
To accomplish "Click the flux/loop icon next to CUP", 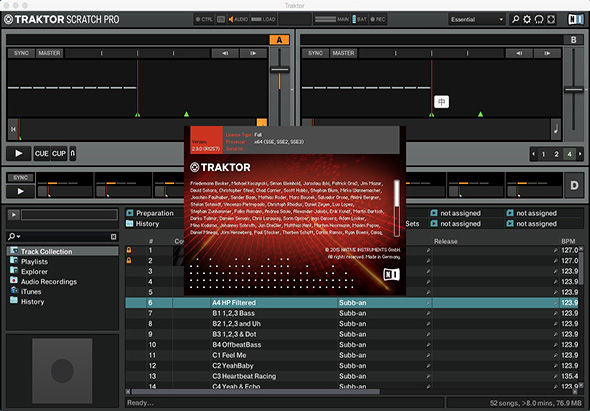I will [73, 154].
